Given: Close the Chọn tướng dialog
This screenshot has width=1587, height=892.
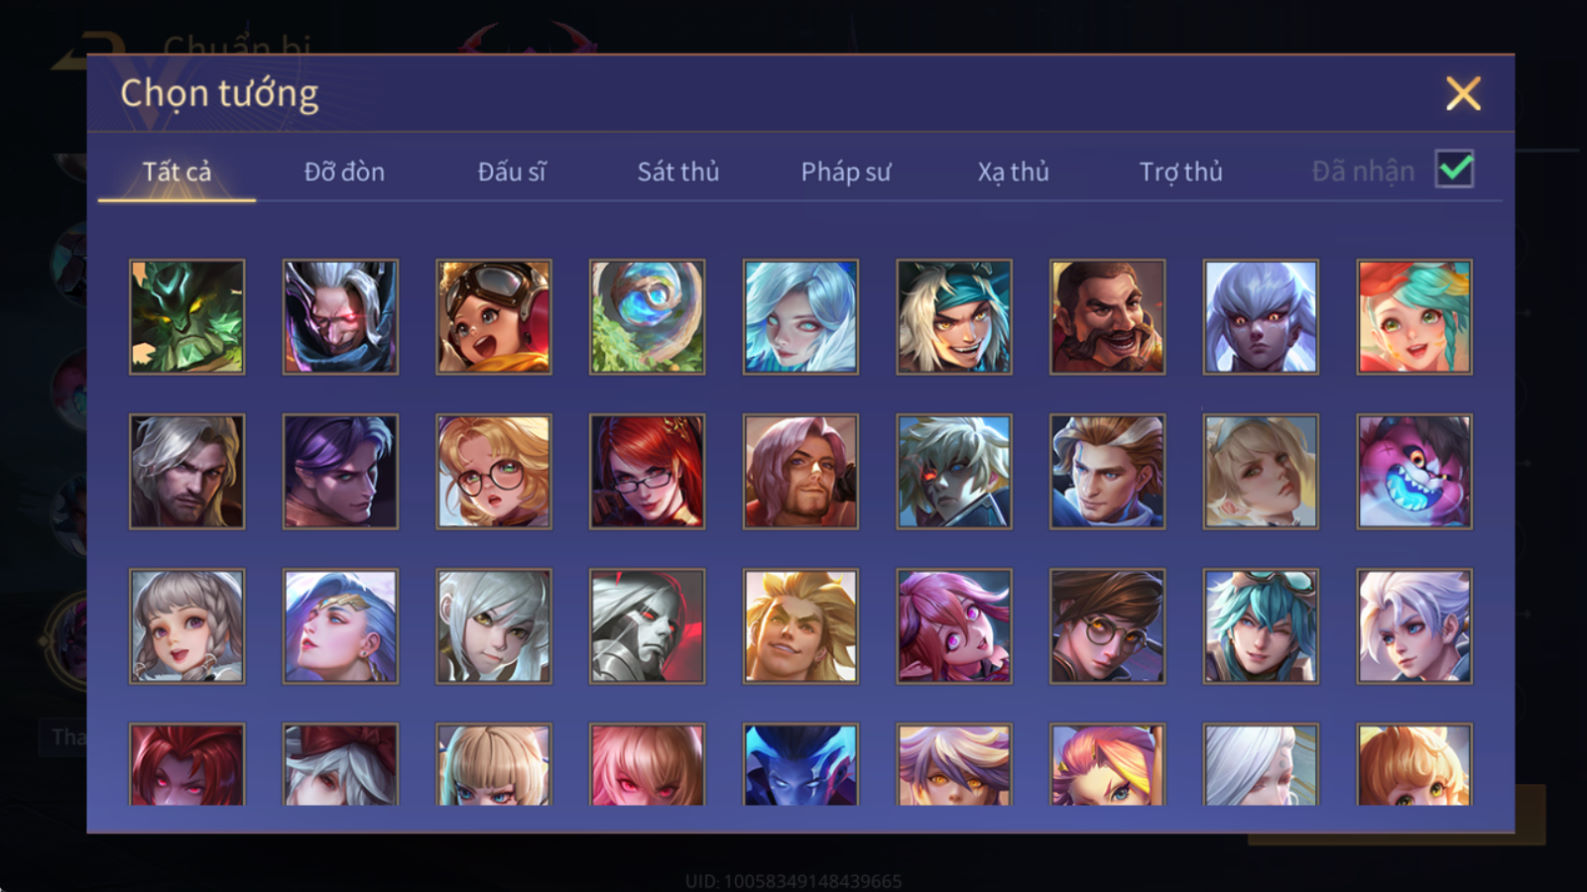Looking at the screenshot, I should click(1463, 94).
